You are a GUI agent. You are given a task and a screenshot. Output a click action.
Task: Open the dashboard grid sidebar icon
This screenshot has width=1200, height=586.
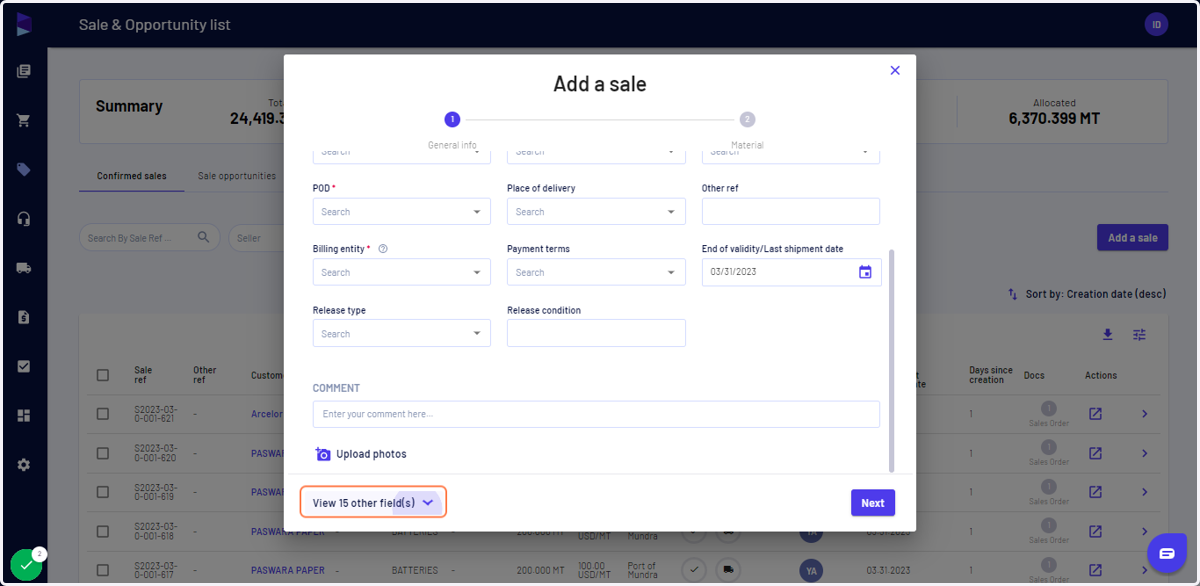point(24,415)
